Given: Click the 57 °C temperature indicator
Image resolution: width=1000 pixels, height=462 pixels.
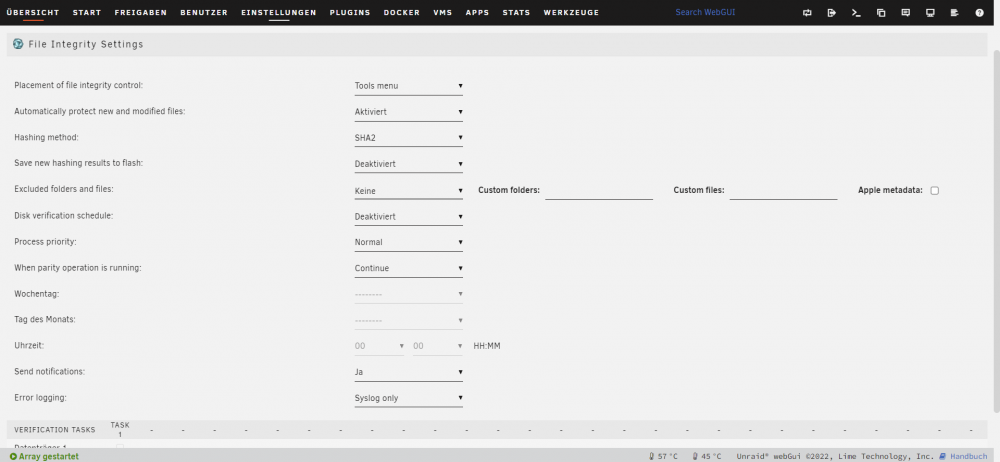Looking at the screenshot, I should (x=664, y=456).
